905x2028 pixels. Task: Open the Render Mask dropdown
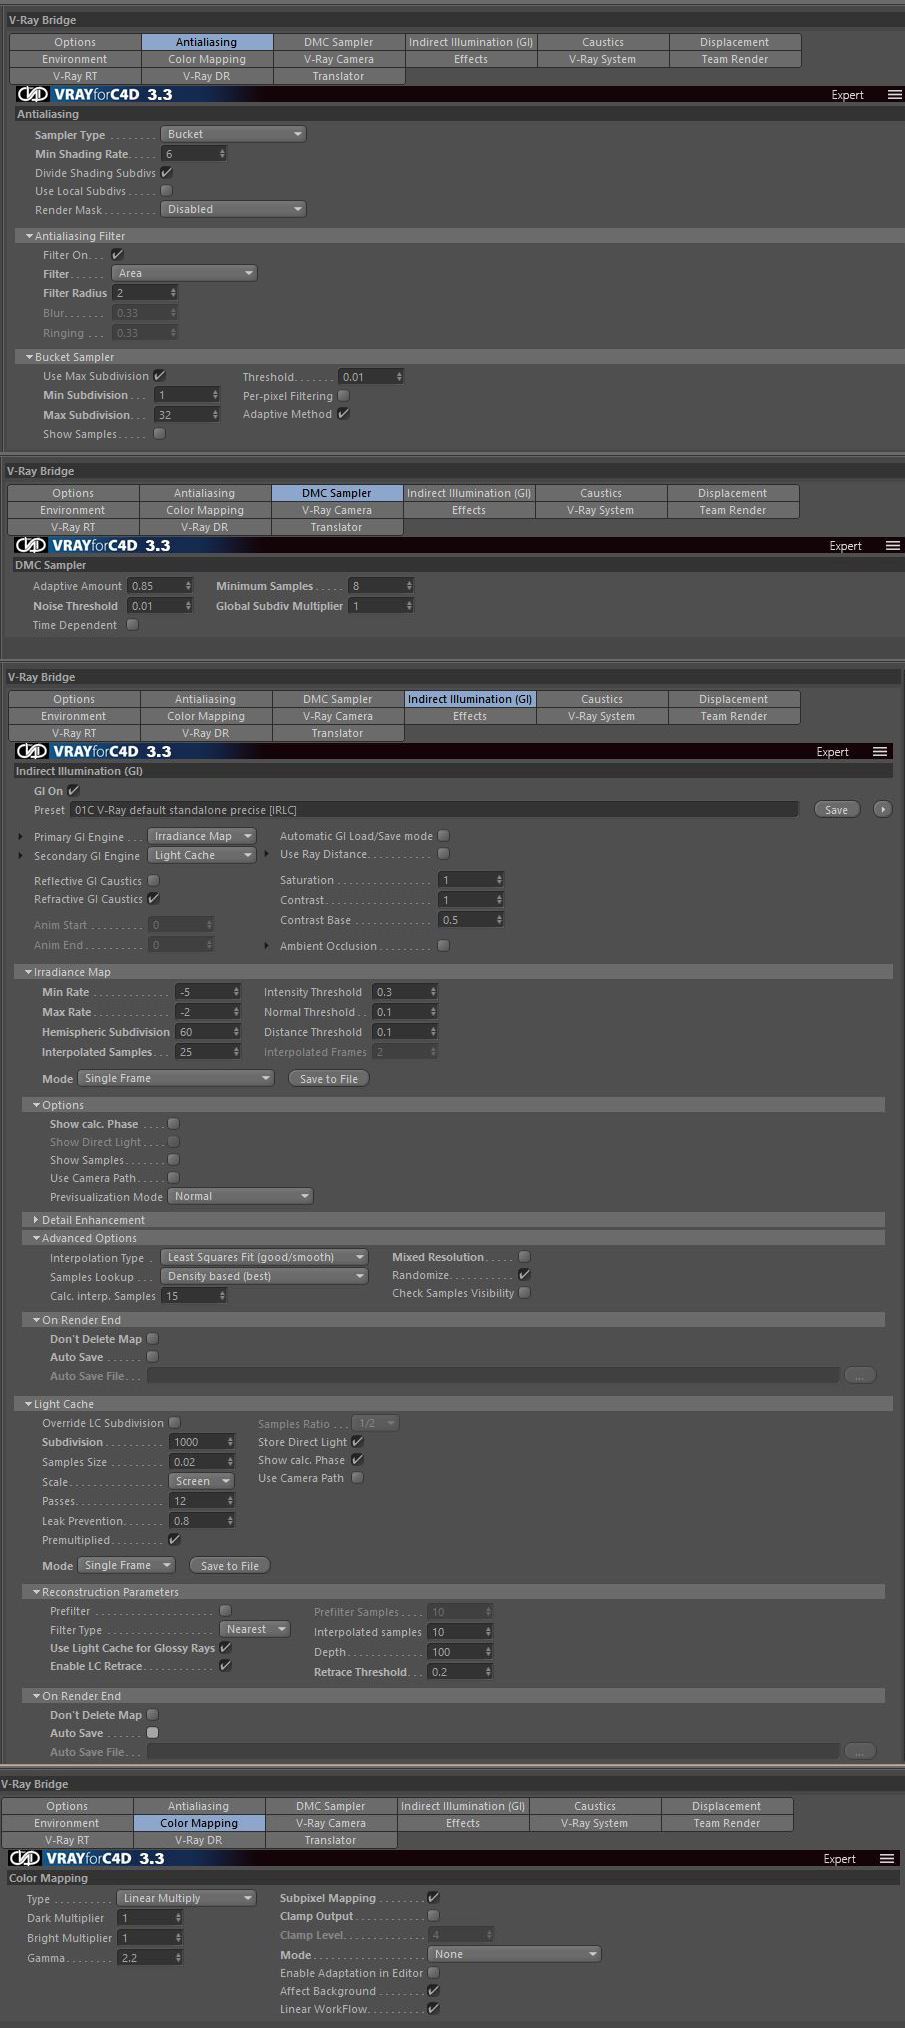(x=233, y=209)
